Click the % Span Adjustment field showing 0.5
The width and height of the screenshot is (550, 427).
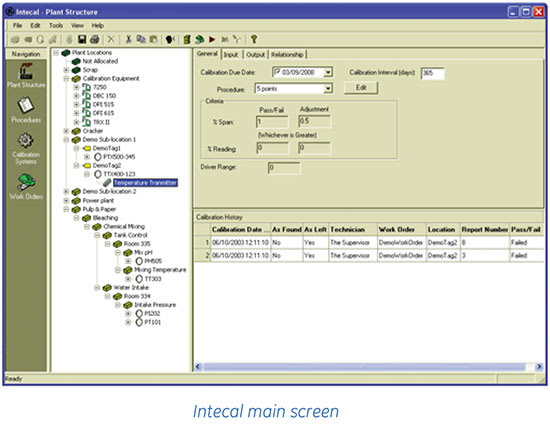click(x=314, y=121)
